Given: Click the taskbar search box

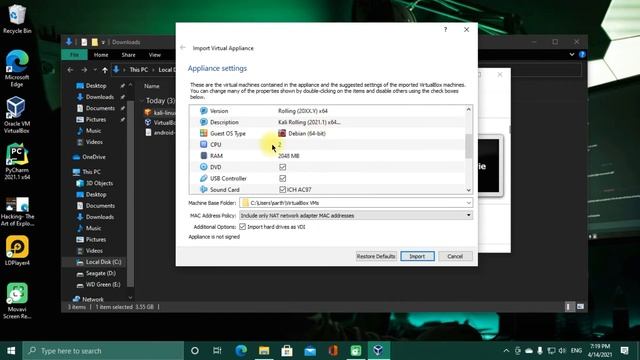Looking at the screenshot, I should pos(103,351).
